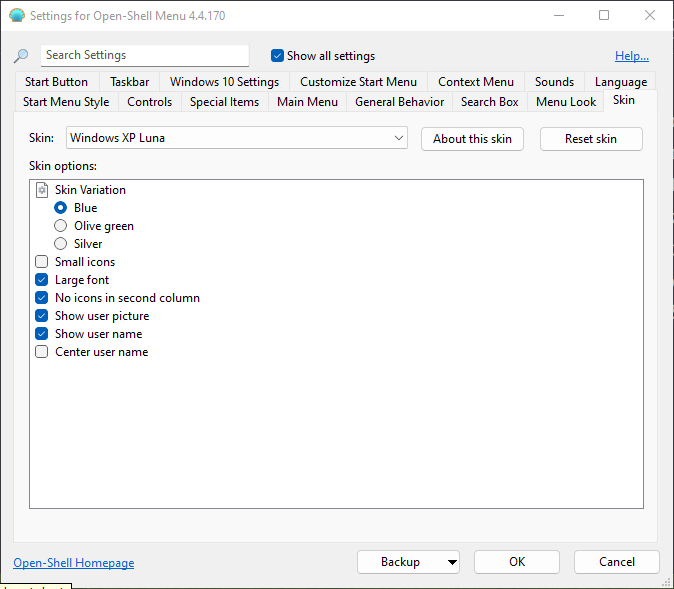Viewport: 674px width, 589px height.
Task: Switch to the Context Menu tab
Action: [x=476, y=82]
